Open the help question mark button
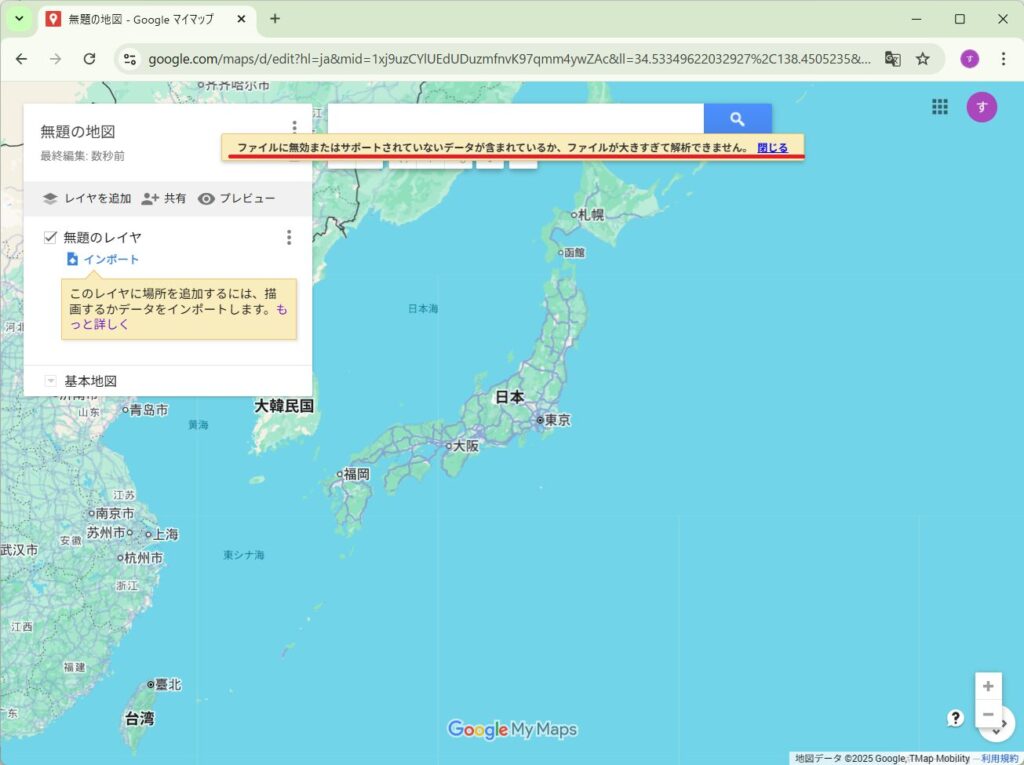The height and width of the screenshot is (765, 1024). click(955, 719)
